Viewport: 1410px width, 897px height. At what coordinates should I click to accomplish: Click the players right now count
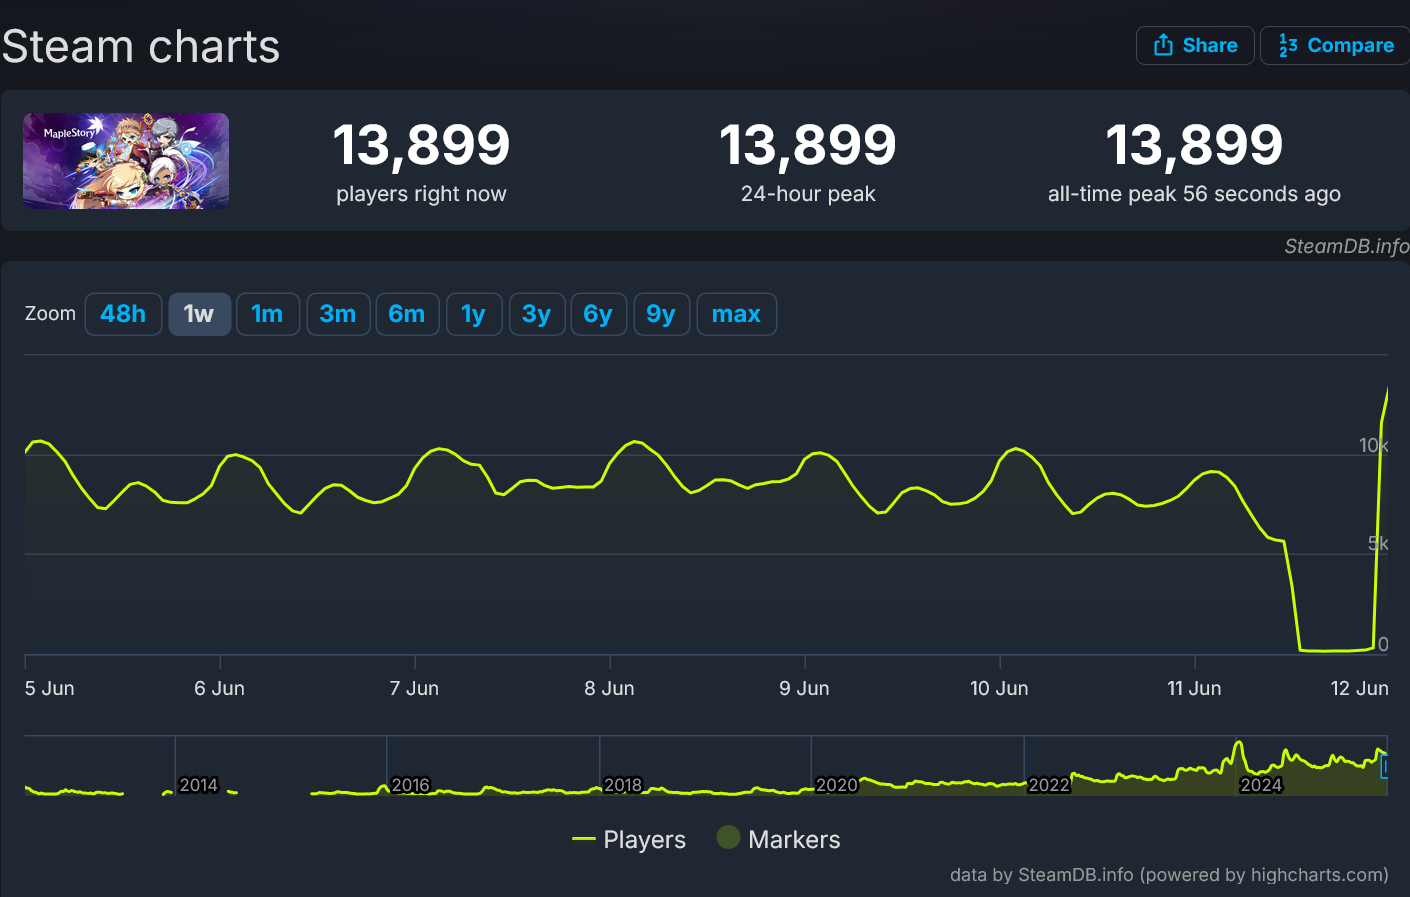click(x=421, y=145)
